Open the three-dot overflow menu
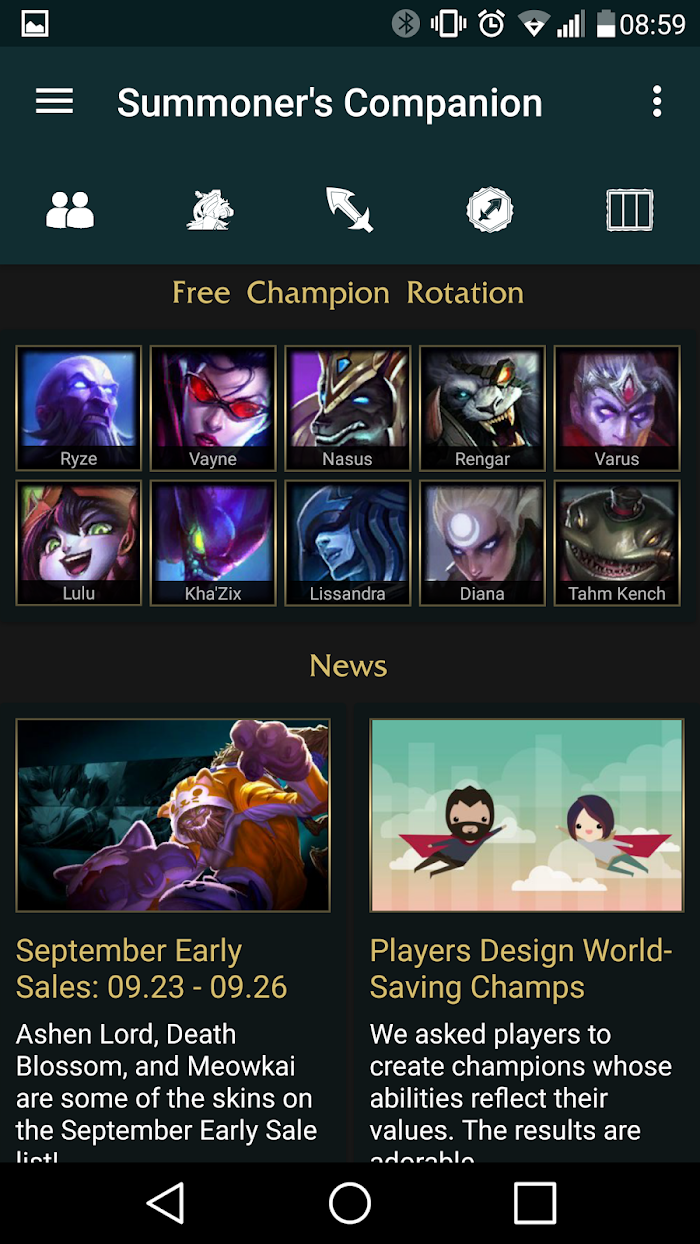 pyautogui.click(x=657, y=102)
